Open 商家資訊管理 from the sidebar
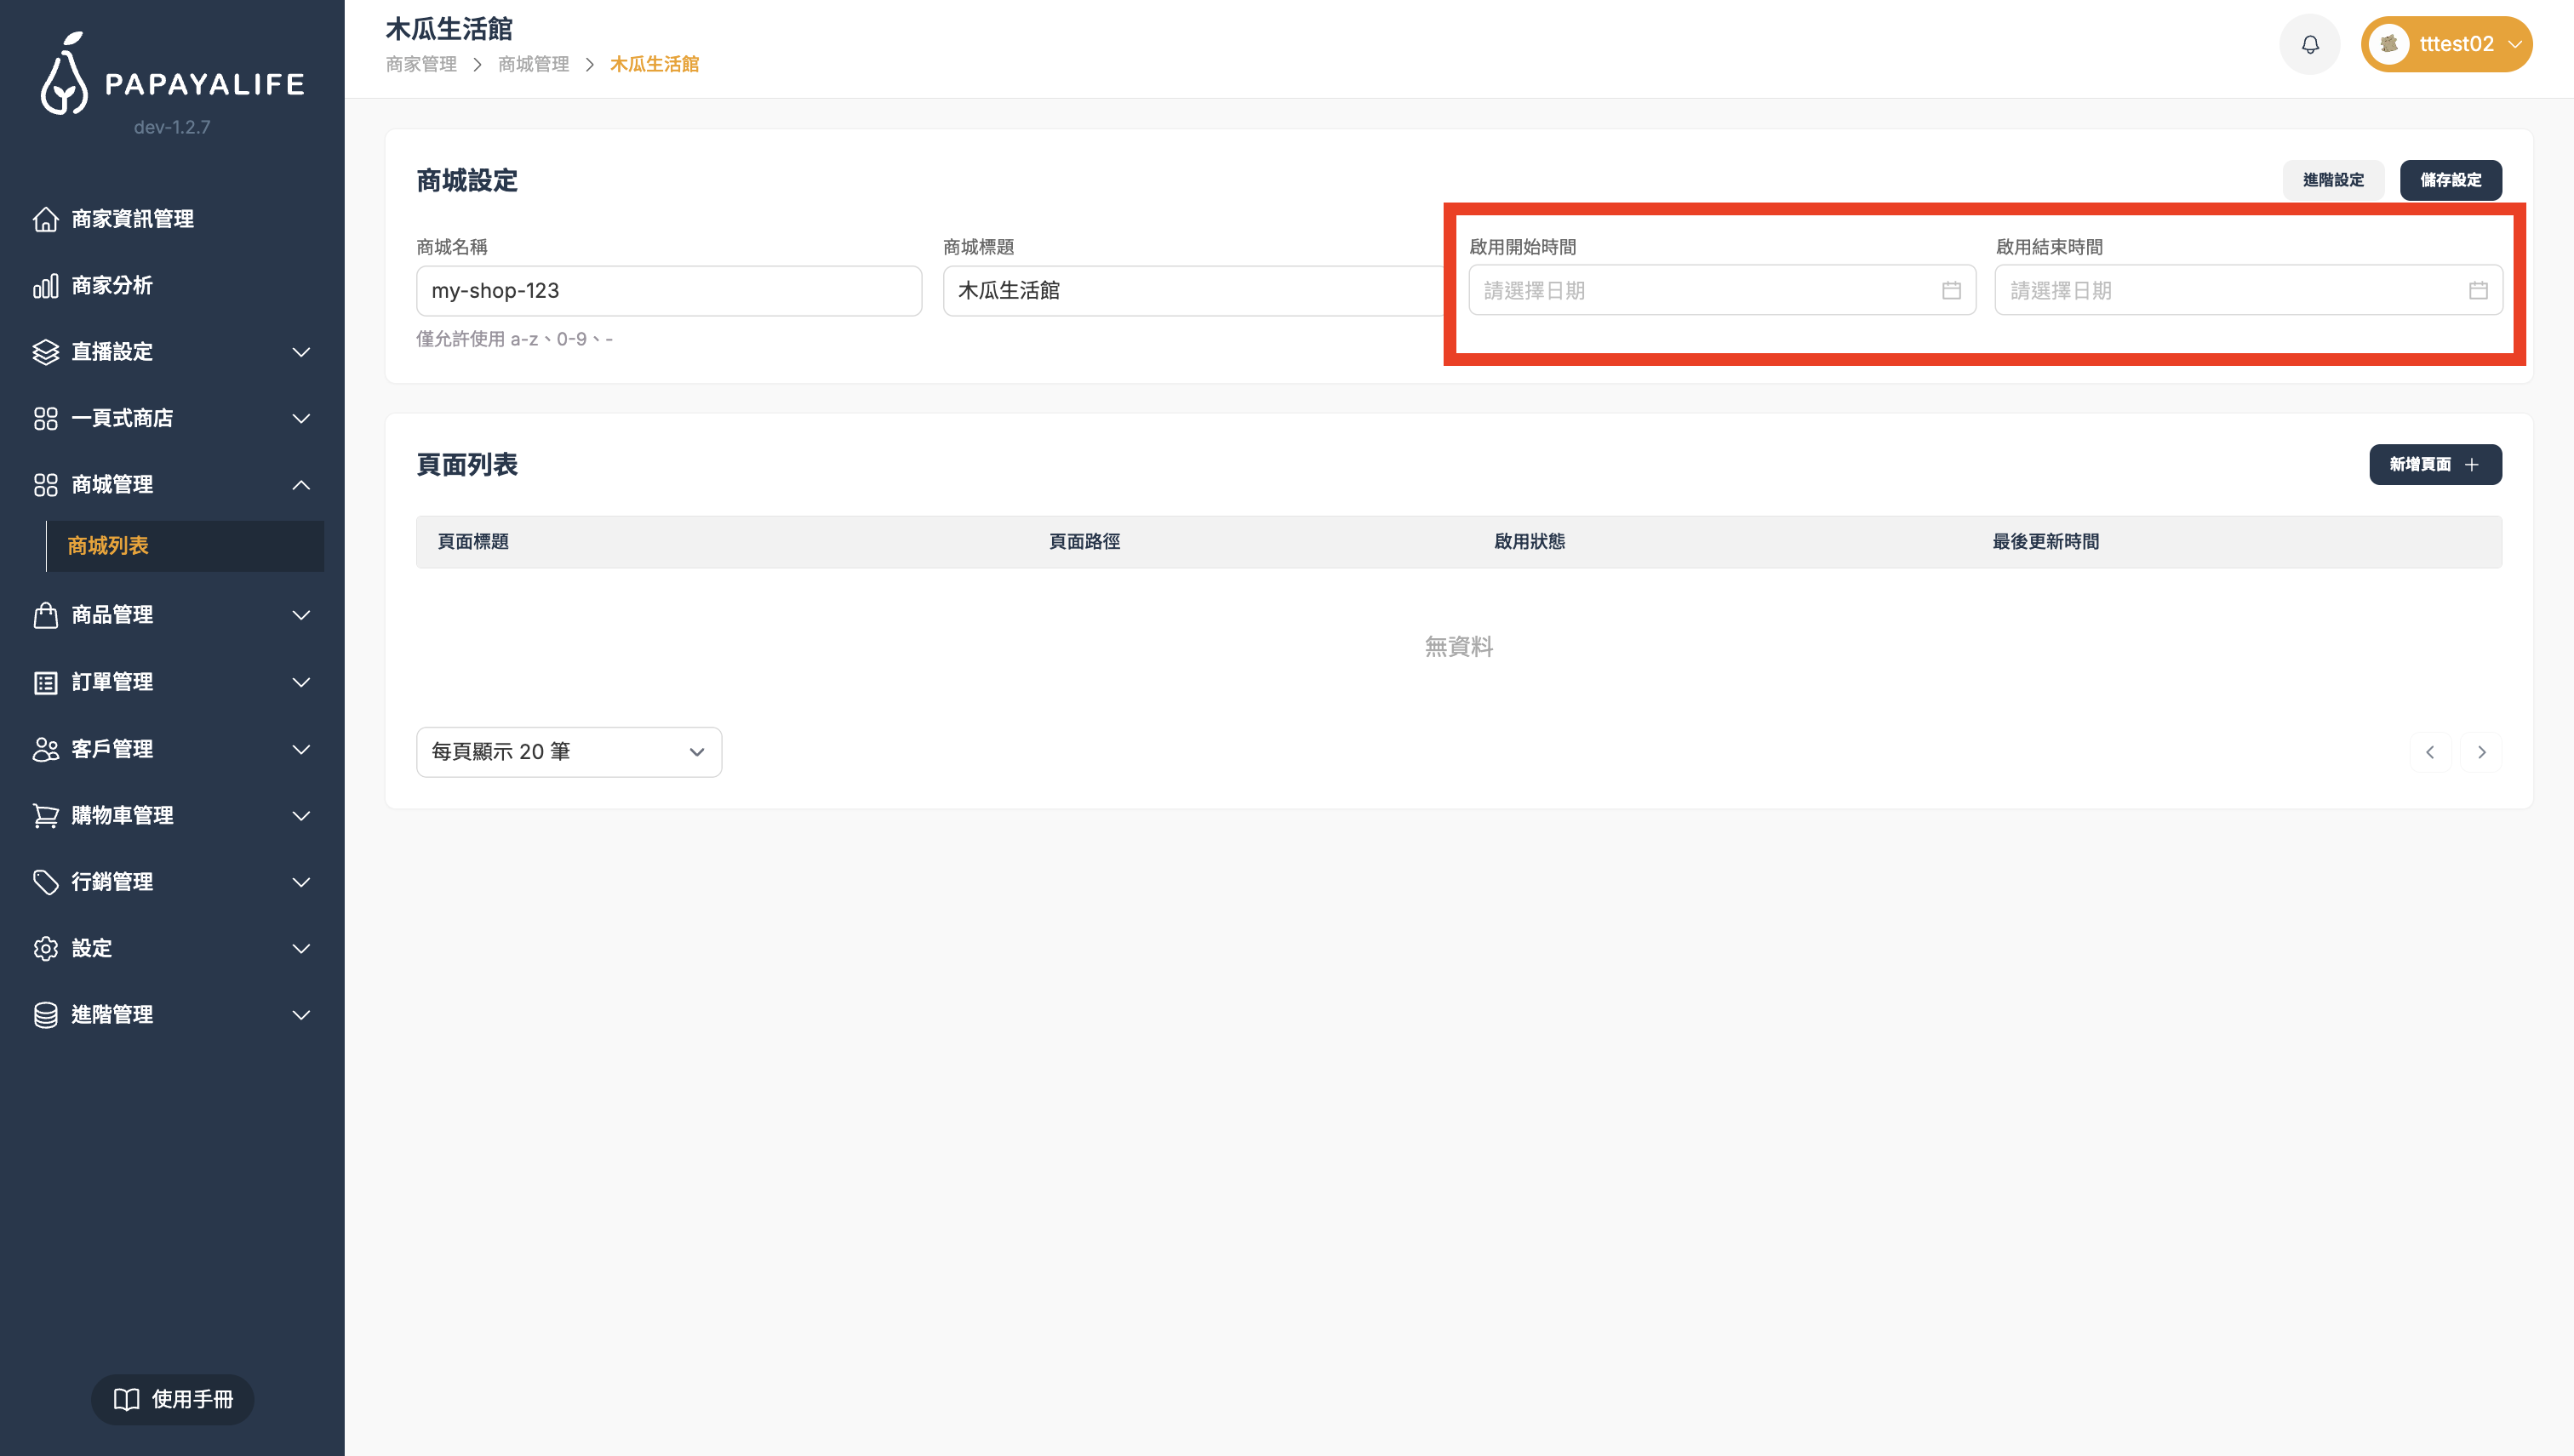The image size is (2574, 1456). [132, 219]
